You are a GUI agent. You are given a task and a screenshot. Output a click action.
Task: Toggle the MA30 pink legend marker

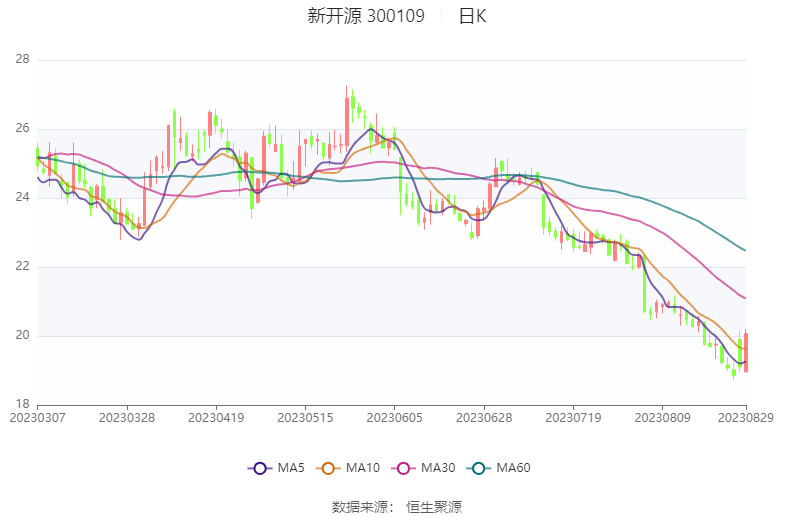click(x=404, y=468)
